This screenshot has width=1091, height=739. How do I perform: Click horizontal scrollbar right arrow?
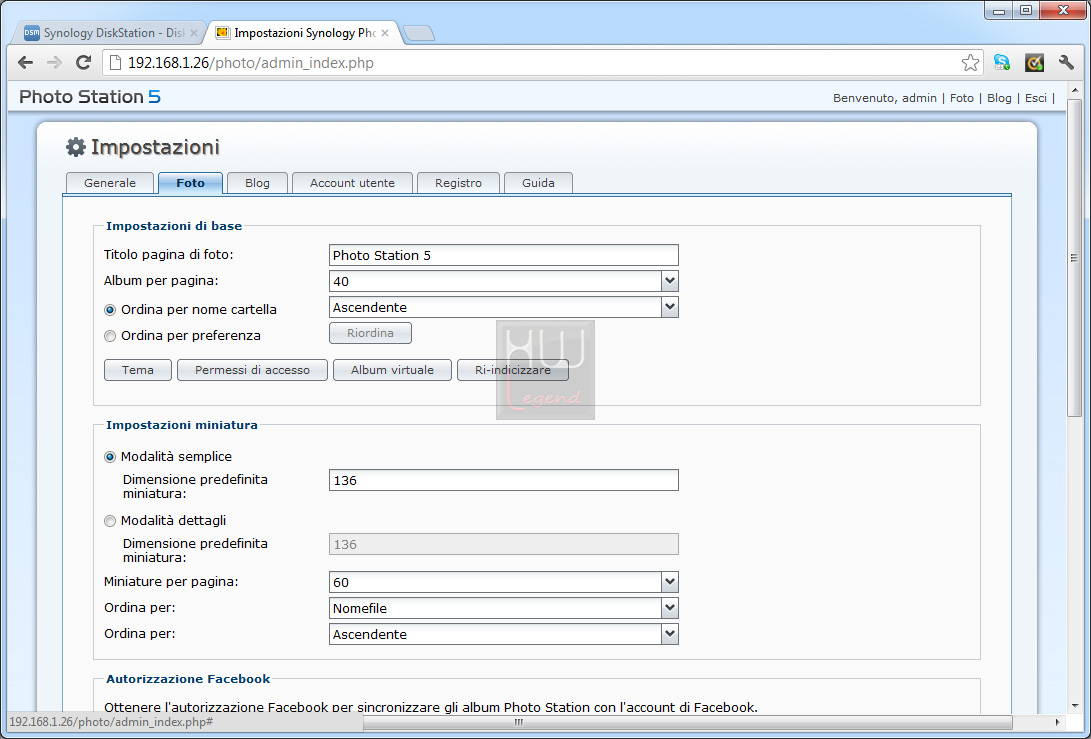click(x=1058, y=722)
